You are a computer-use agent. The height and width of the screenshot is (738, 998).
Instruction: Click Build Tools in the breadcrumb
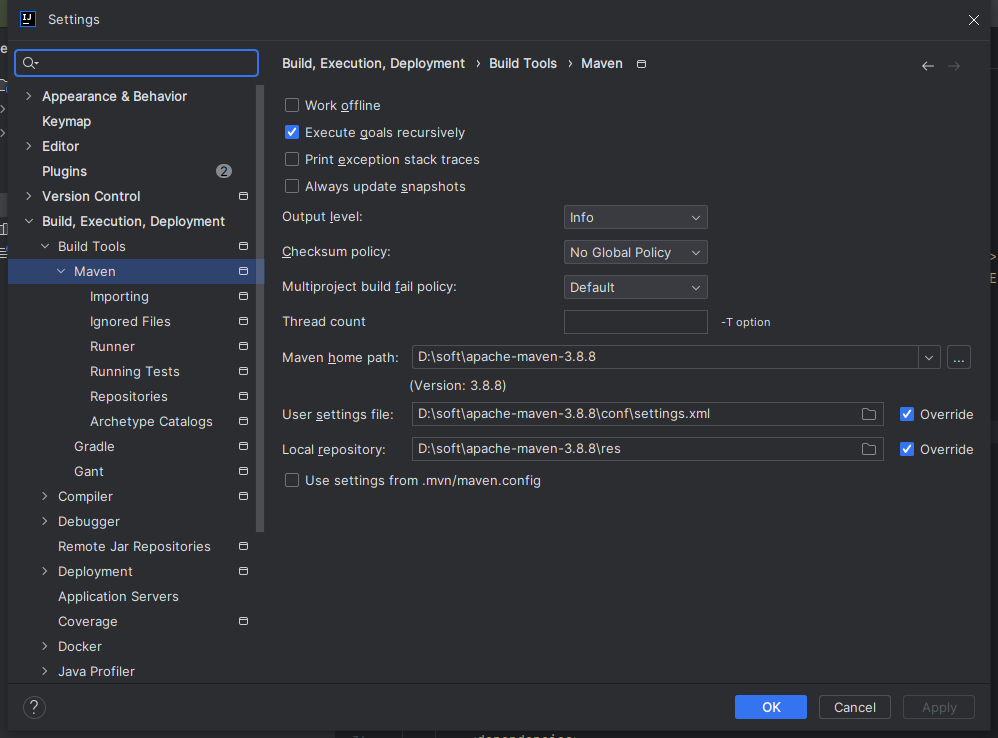pos(523,64)
